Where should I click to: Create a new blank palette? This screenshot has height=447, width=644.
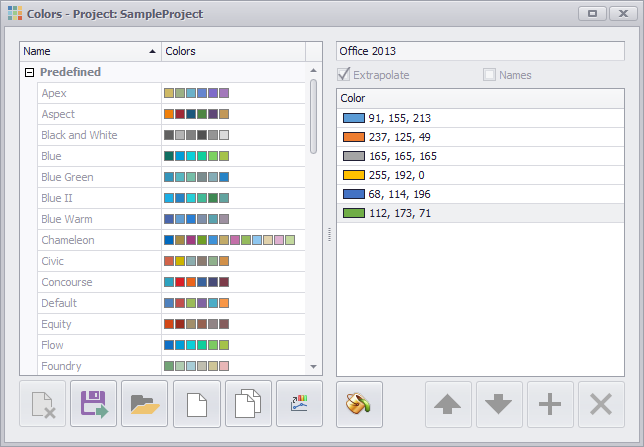pos(197,403)
